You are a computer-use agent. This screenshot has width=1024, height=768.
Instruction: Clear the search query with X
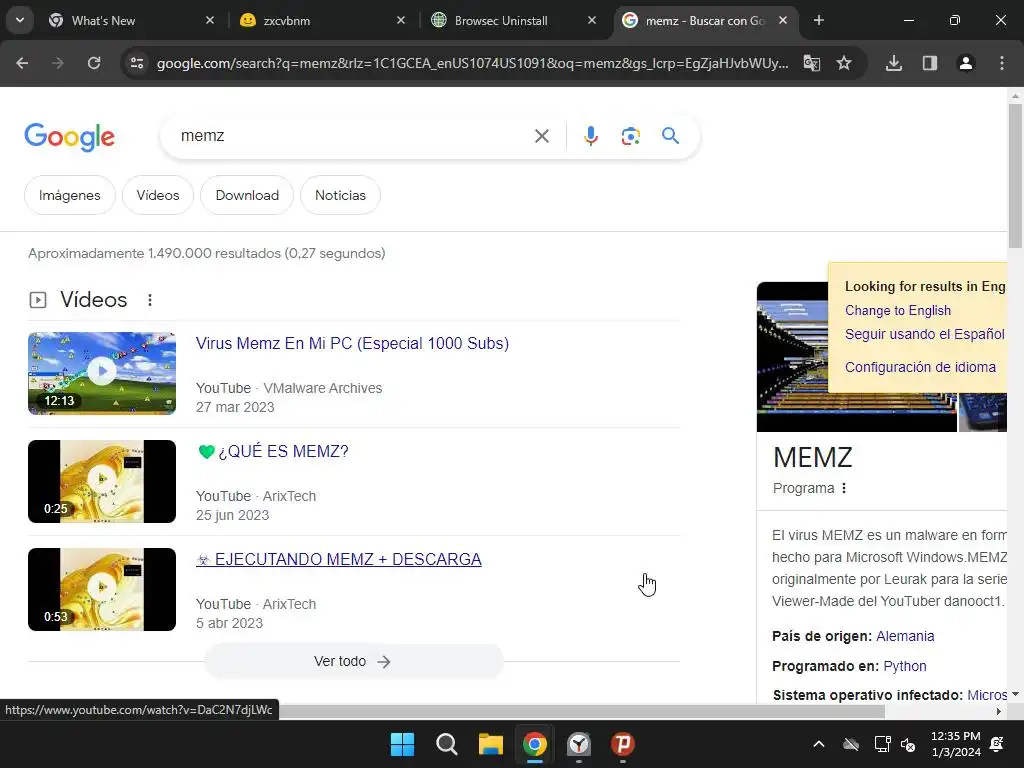pos(542,136)
